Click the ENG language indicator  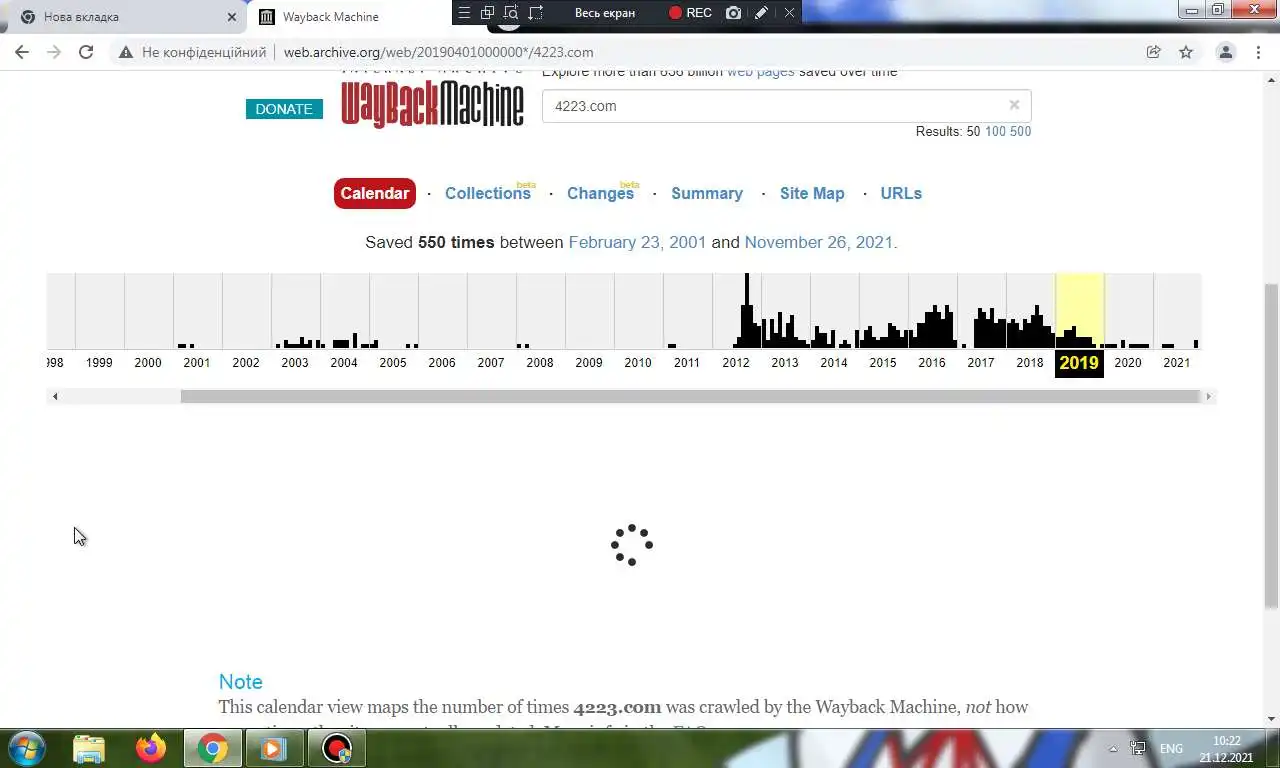click(1171, 748)
